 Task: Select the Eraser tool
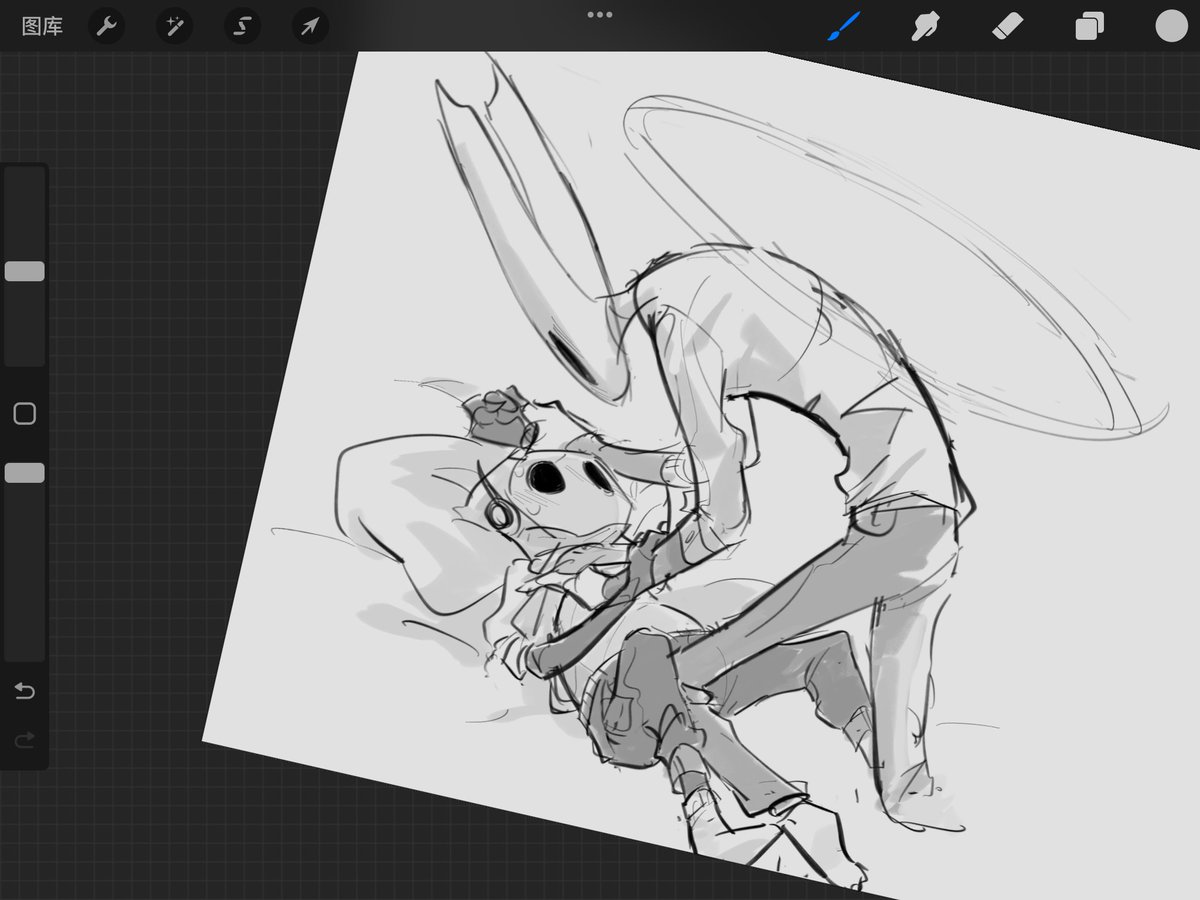[x=1007, y=26]
